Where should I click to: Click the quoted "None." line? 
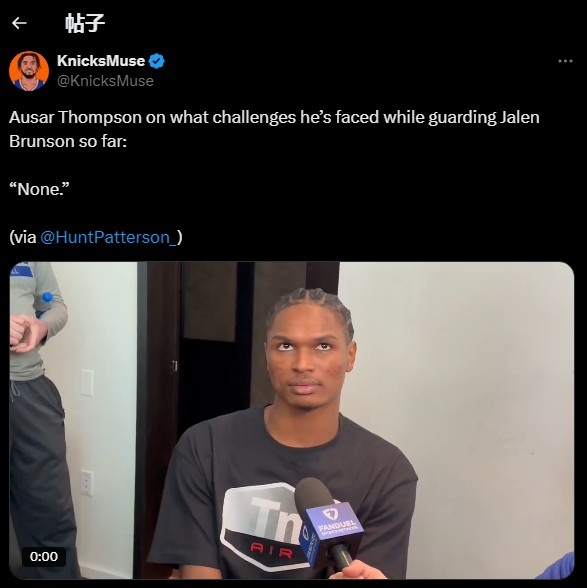pos(39,189)
